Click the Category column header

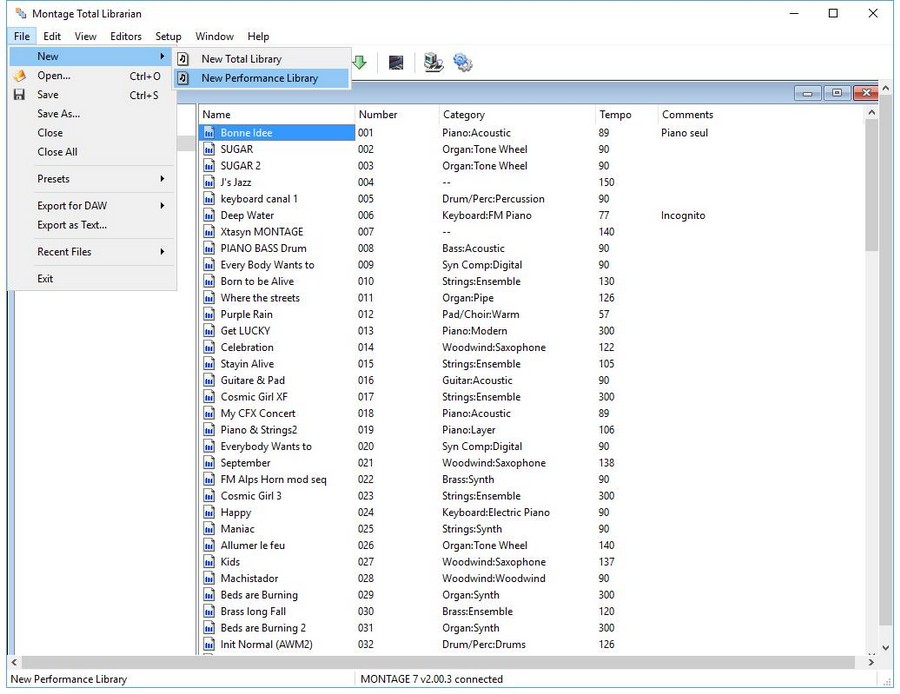tap(464, 114)
